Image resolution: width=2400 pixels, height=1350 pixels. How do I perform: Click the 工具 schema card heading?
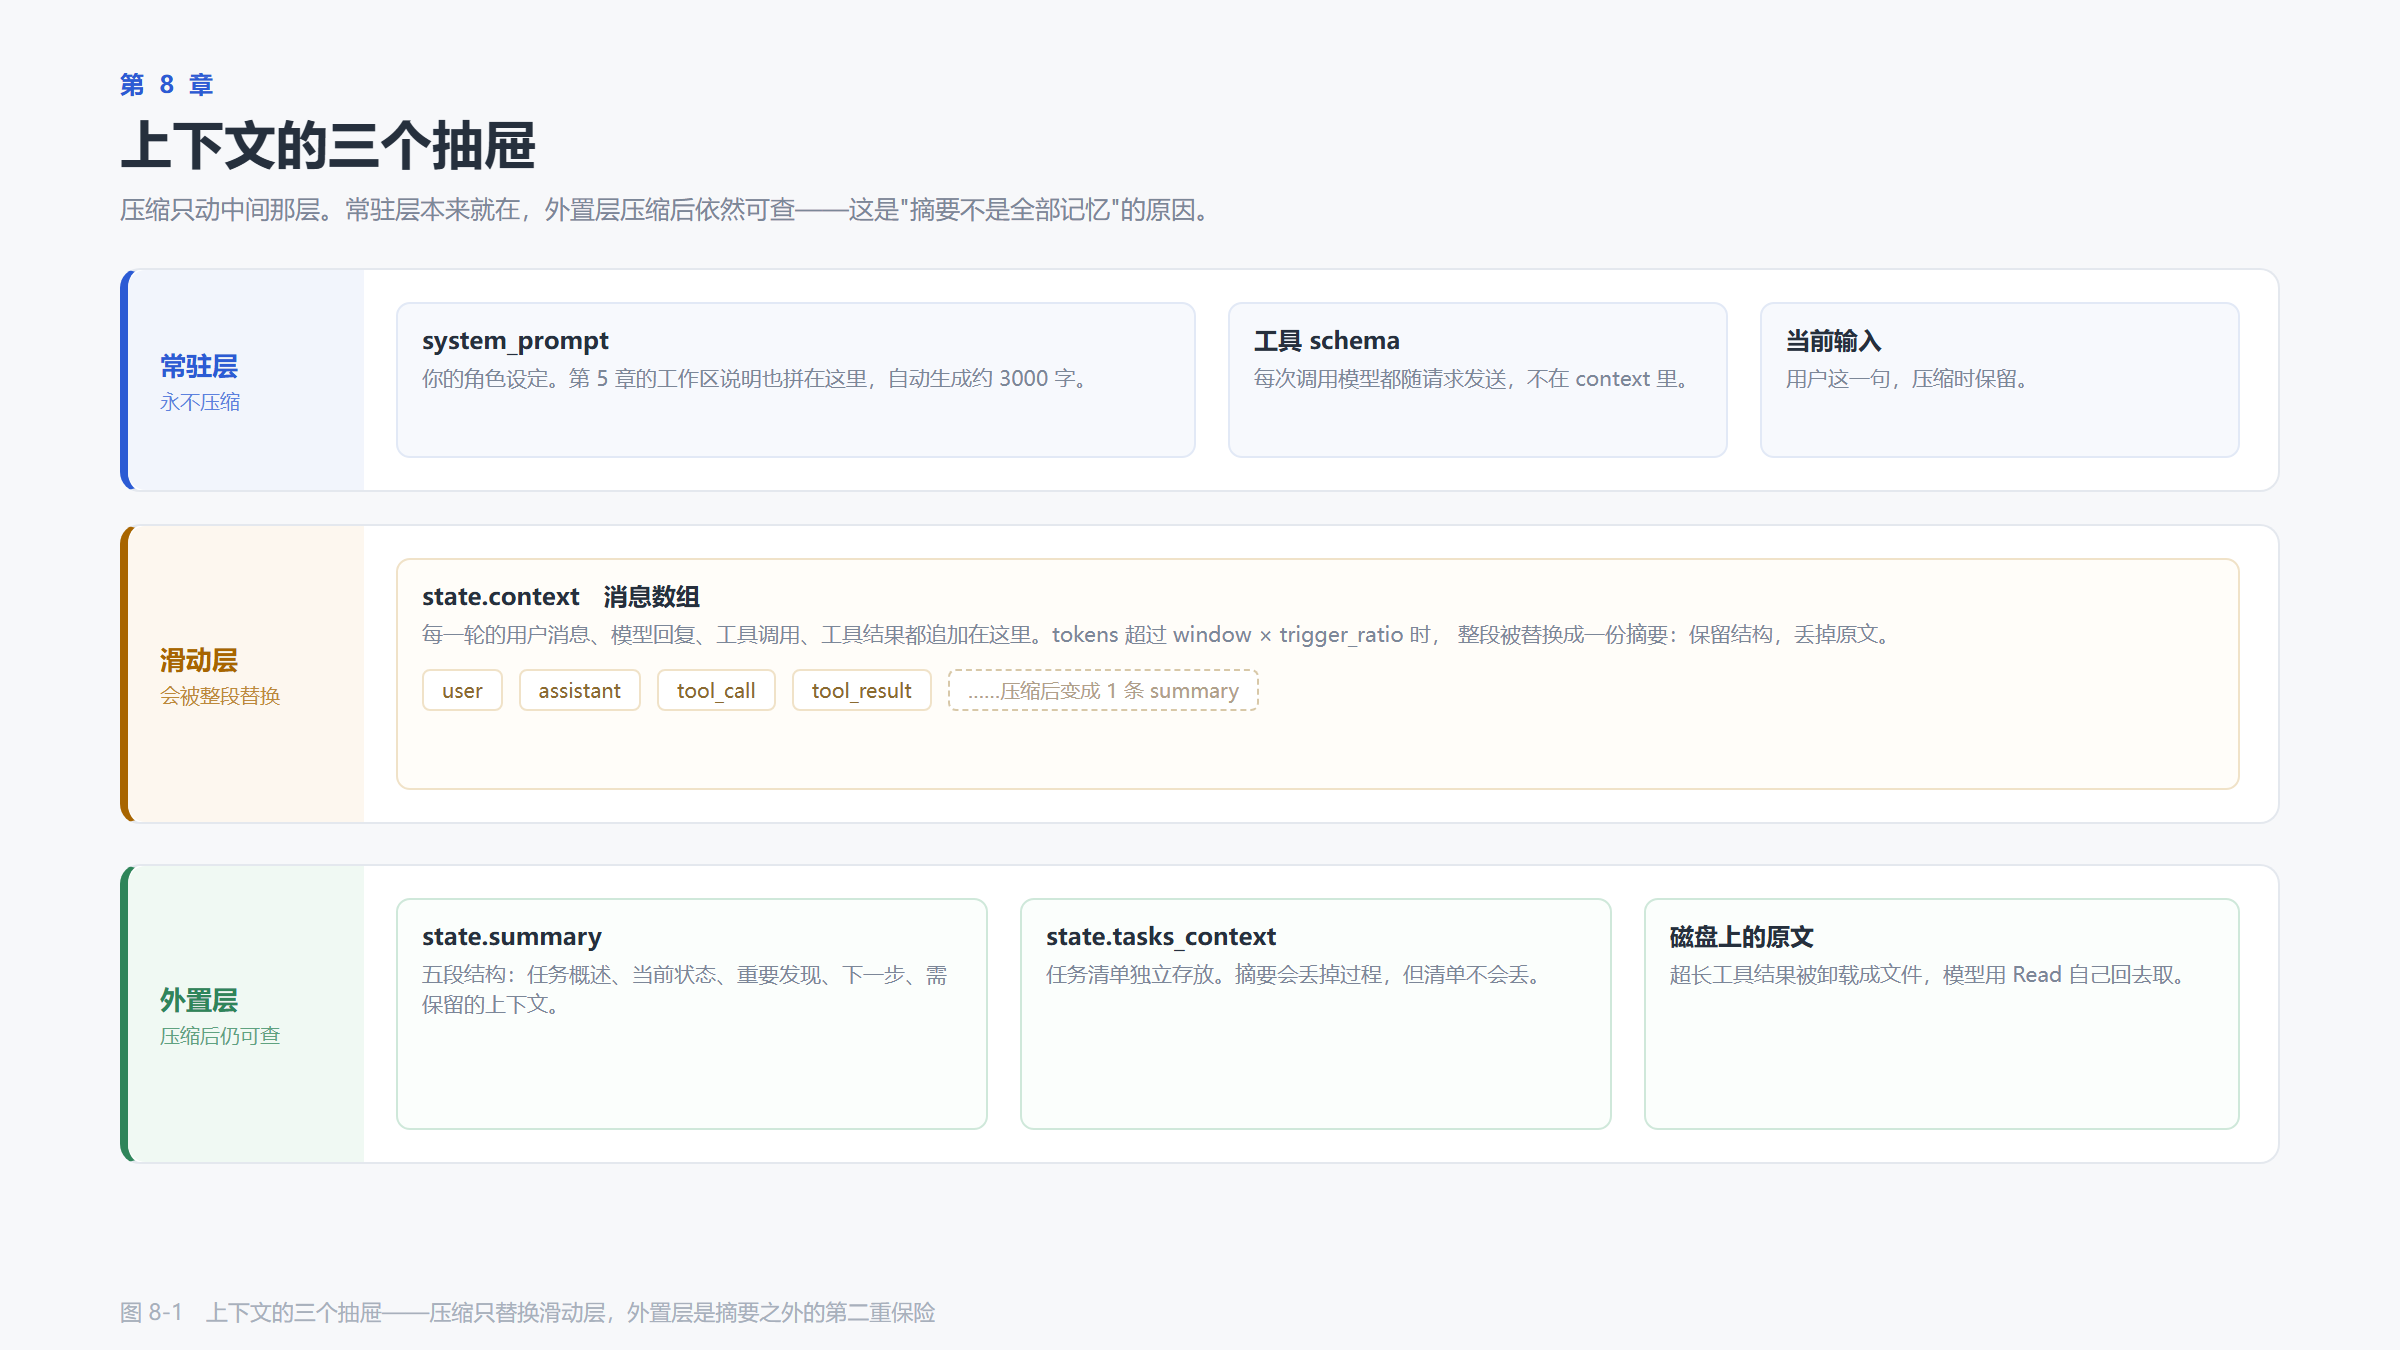1327,341
